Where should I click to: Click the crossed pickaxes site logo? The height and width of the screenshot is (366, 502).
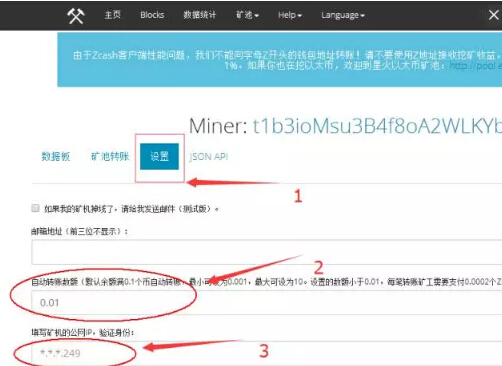coord(76,15)
